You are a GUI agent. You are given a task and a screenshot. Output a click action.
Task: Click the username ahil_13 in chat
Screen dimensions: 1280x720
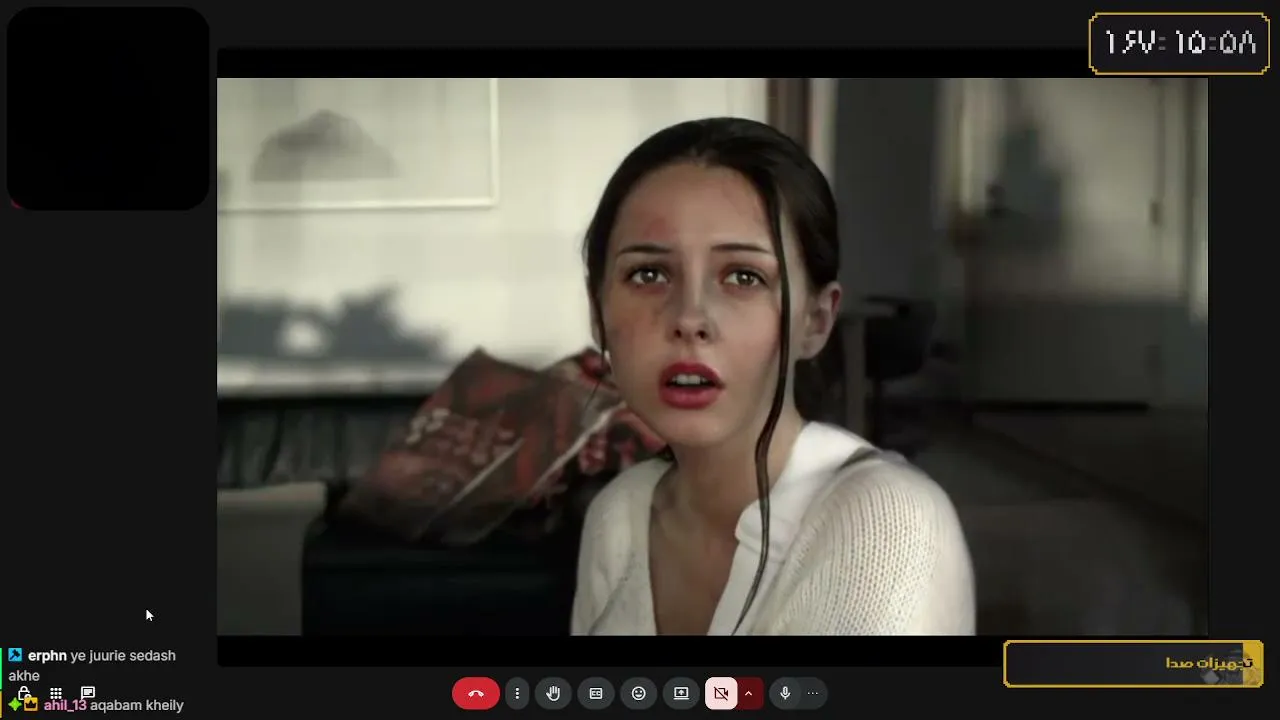pyautogui.click(x=65, y=705)
